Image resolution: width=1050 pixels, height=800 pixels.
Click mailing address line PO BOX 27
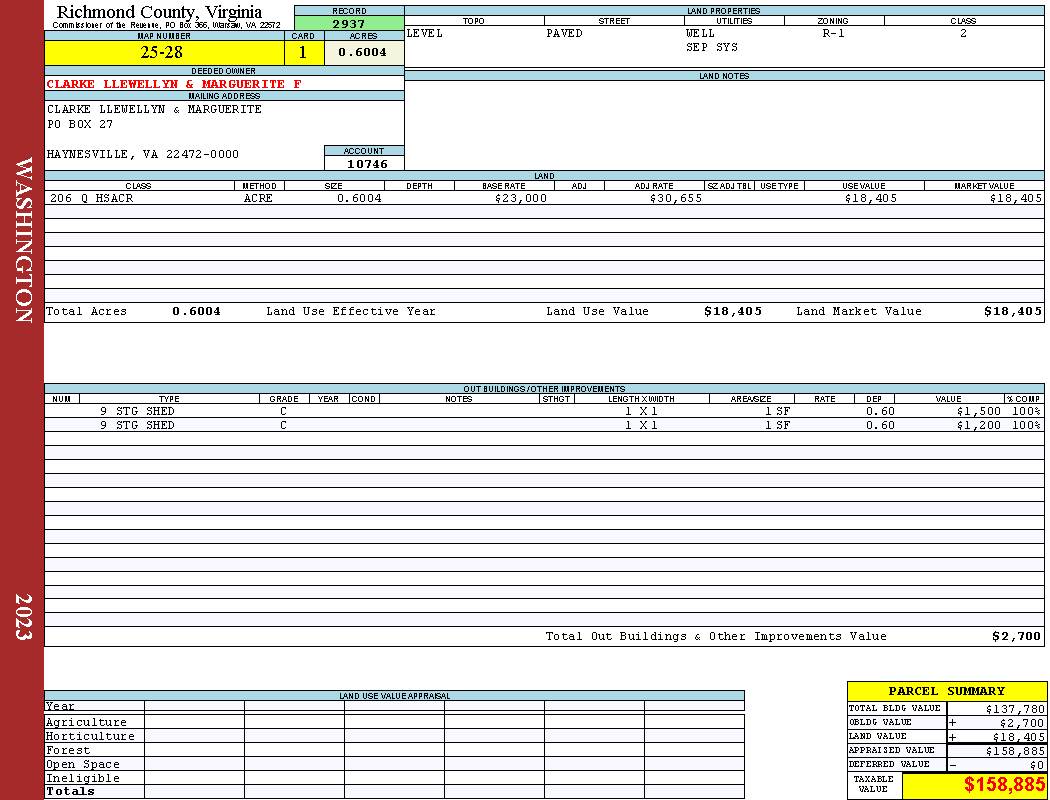(80, 125)
